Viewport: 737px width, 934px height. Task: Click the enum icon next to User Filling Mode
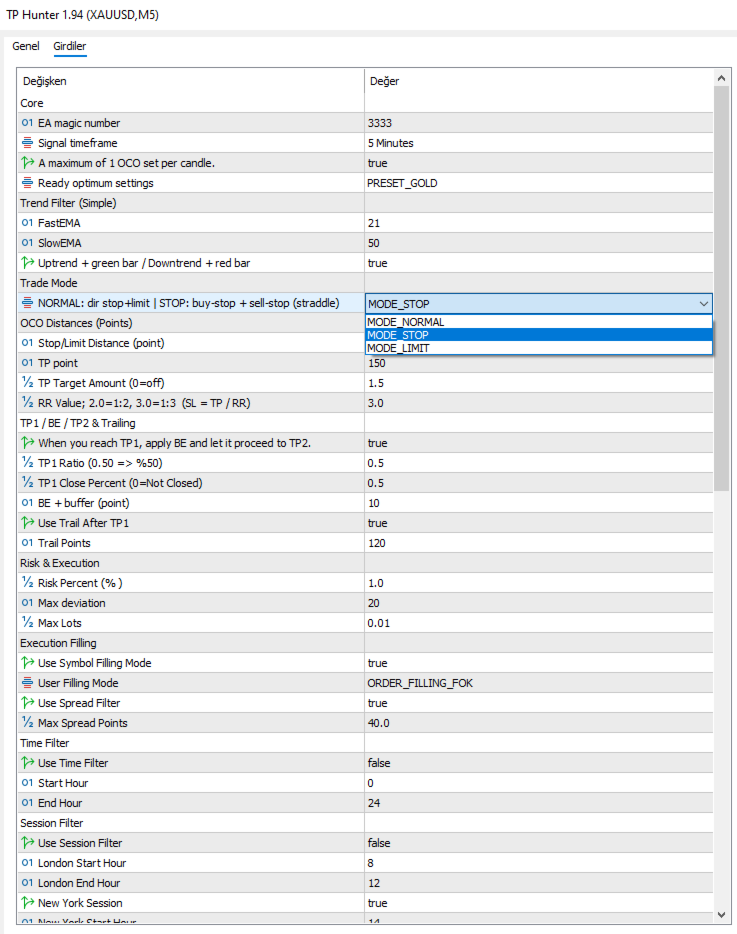(27, 683)
